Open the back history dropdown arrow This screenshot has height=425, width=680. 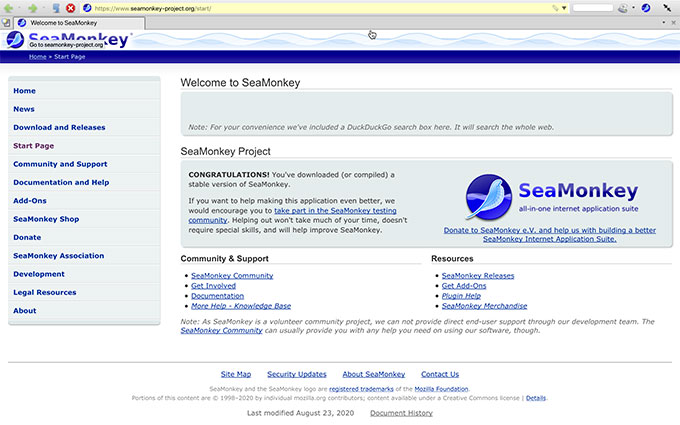(19, 8)
